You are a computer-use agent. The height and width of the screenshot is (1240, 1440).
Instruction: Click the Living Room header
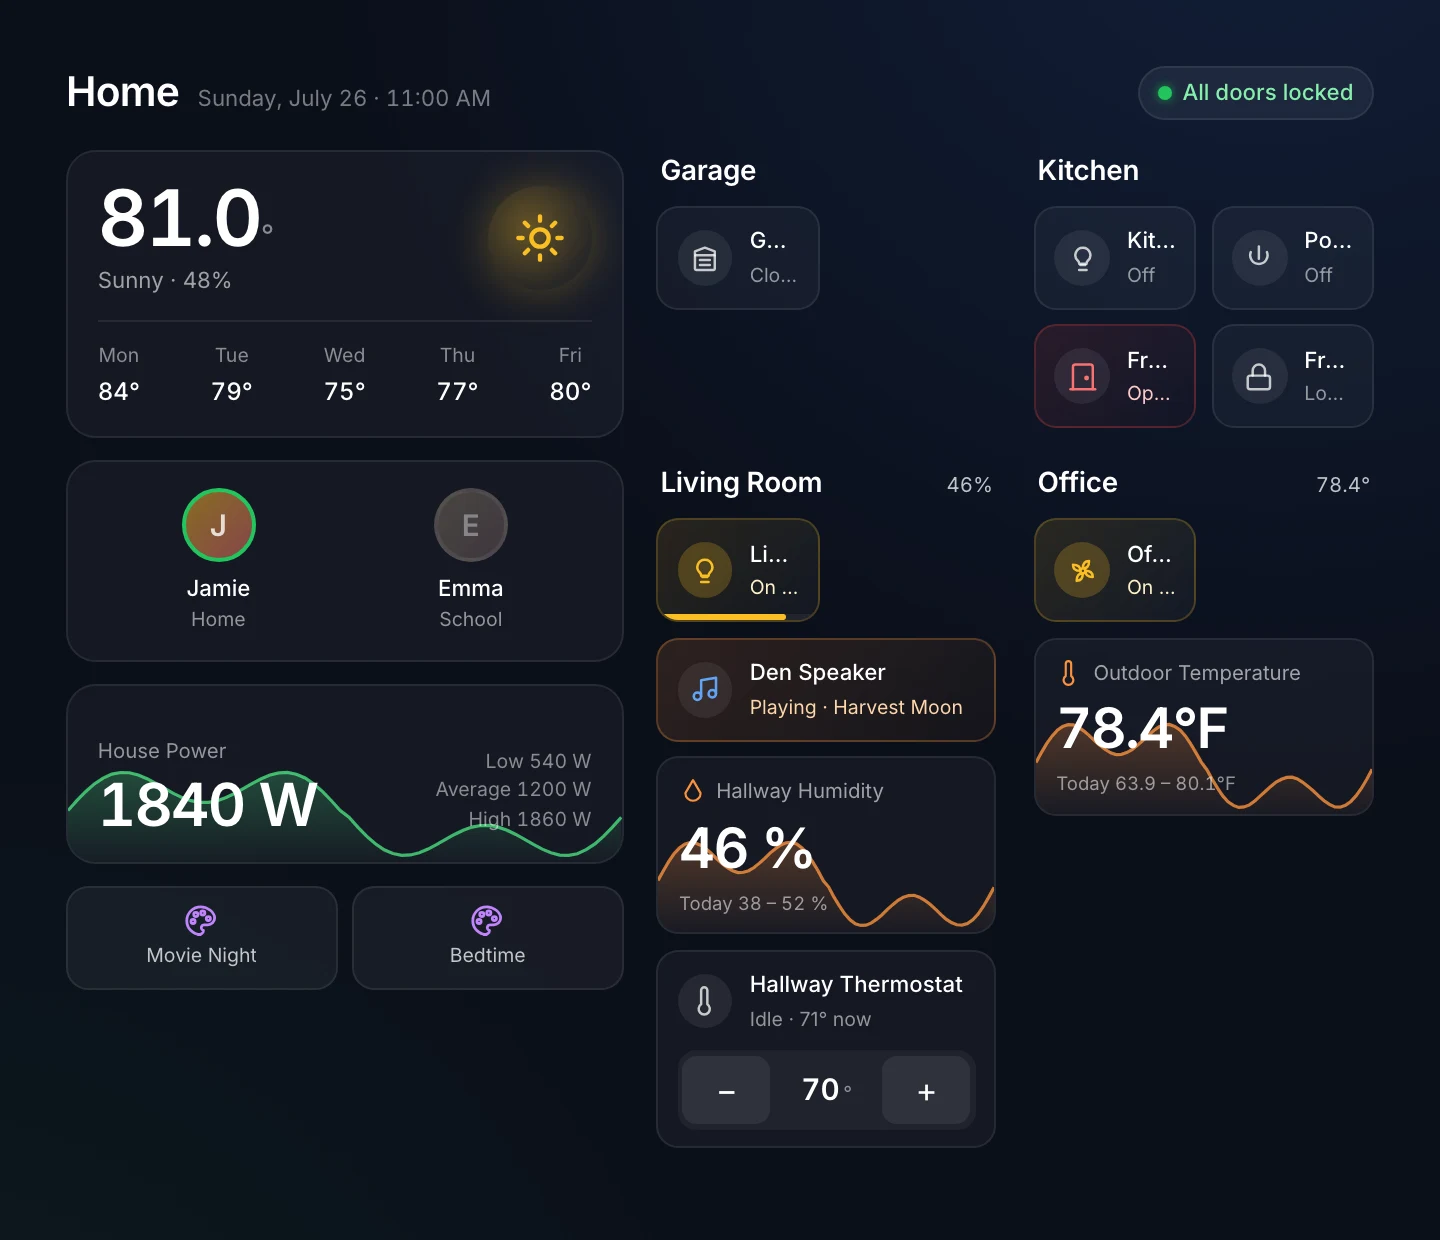[x=741, y=482]
